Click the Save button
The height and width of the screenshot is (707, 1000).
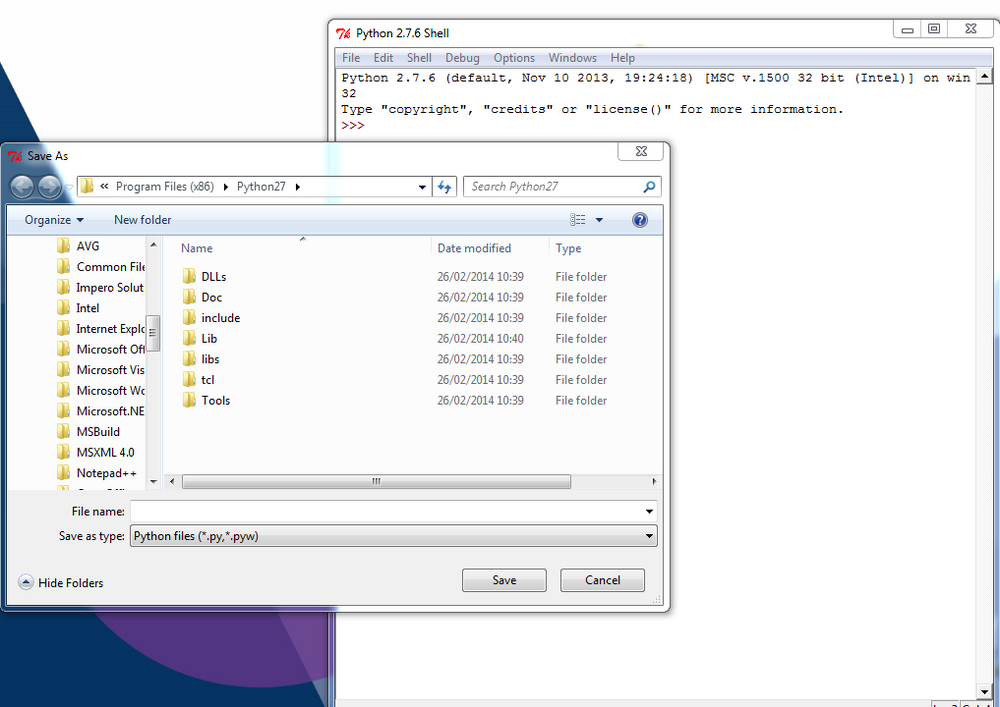click(x=504, y=580)
